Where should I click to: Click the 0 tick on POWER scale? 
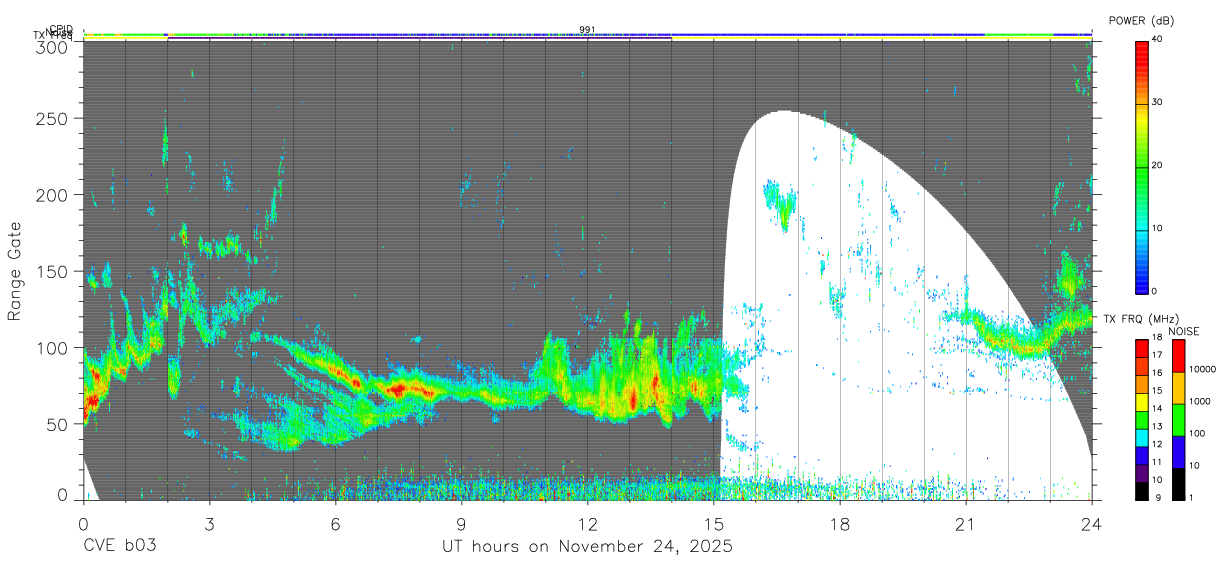coord(1154,291)
